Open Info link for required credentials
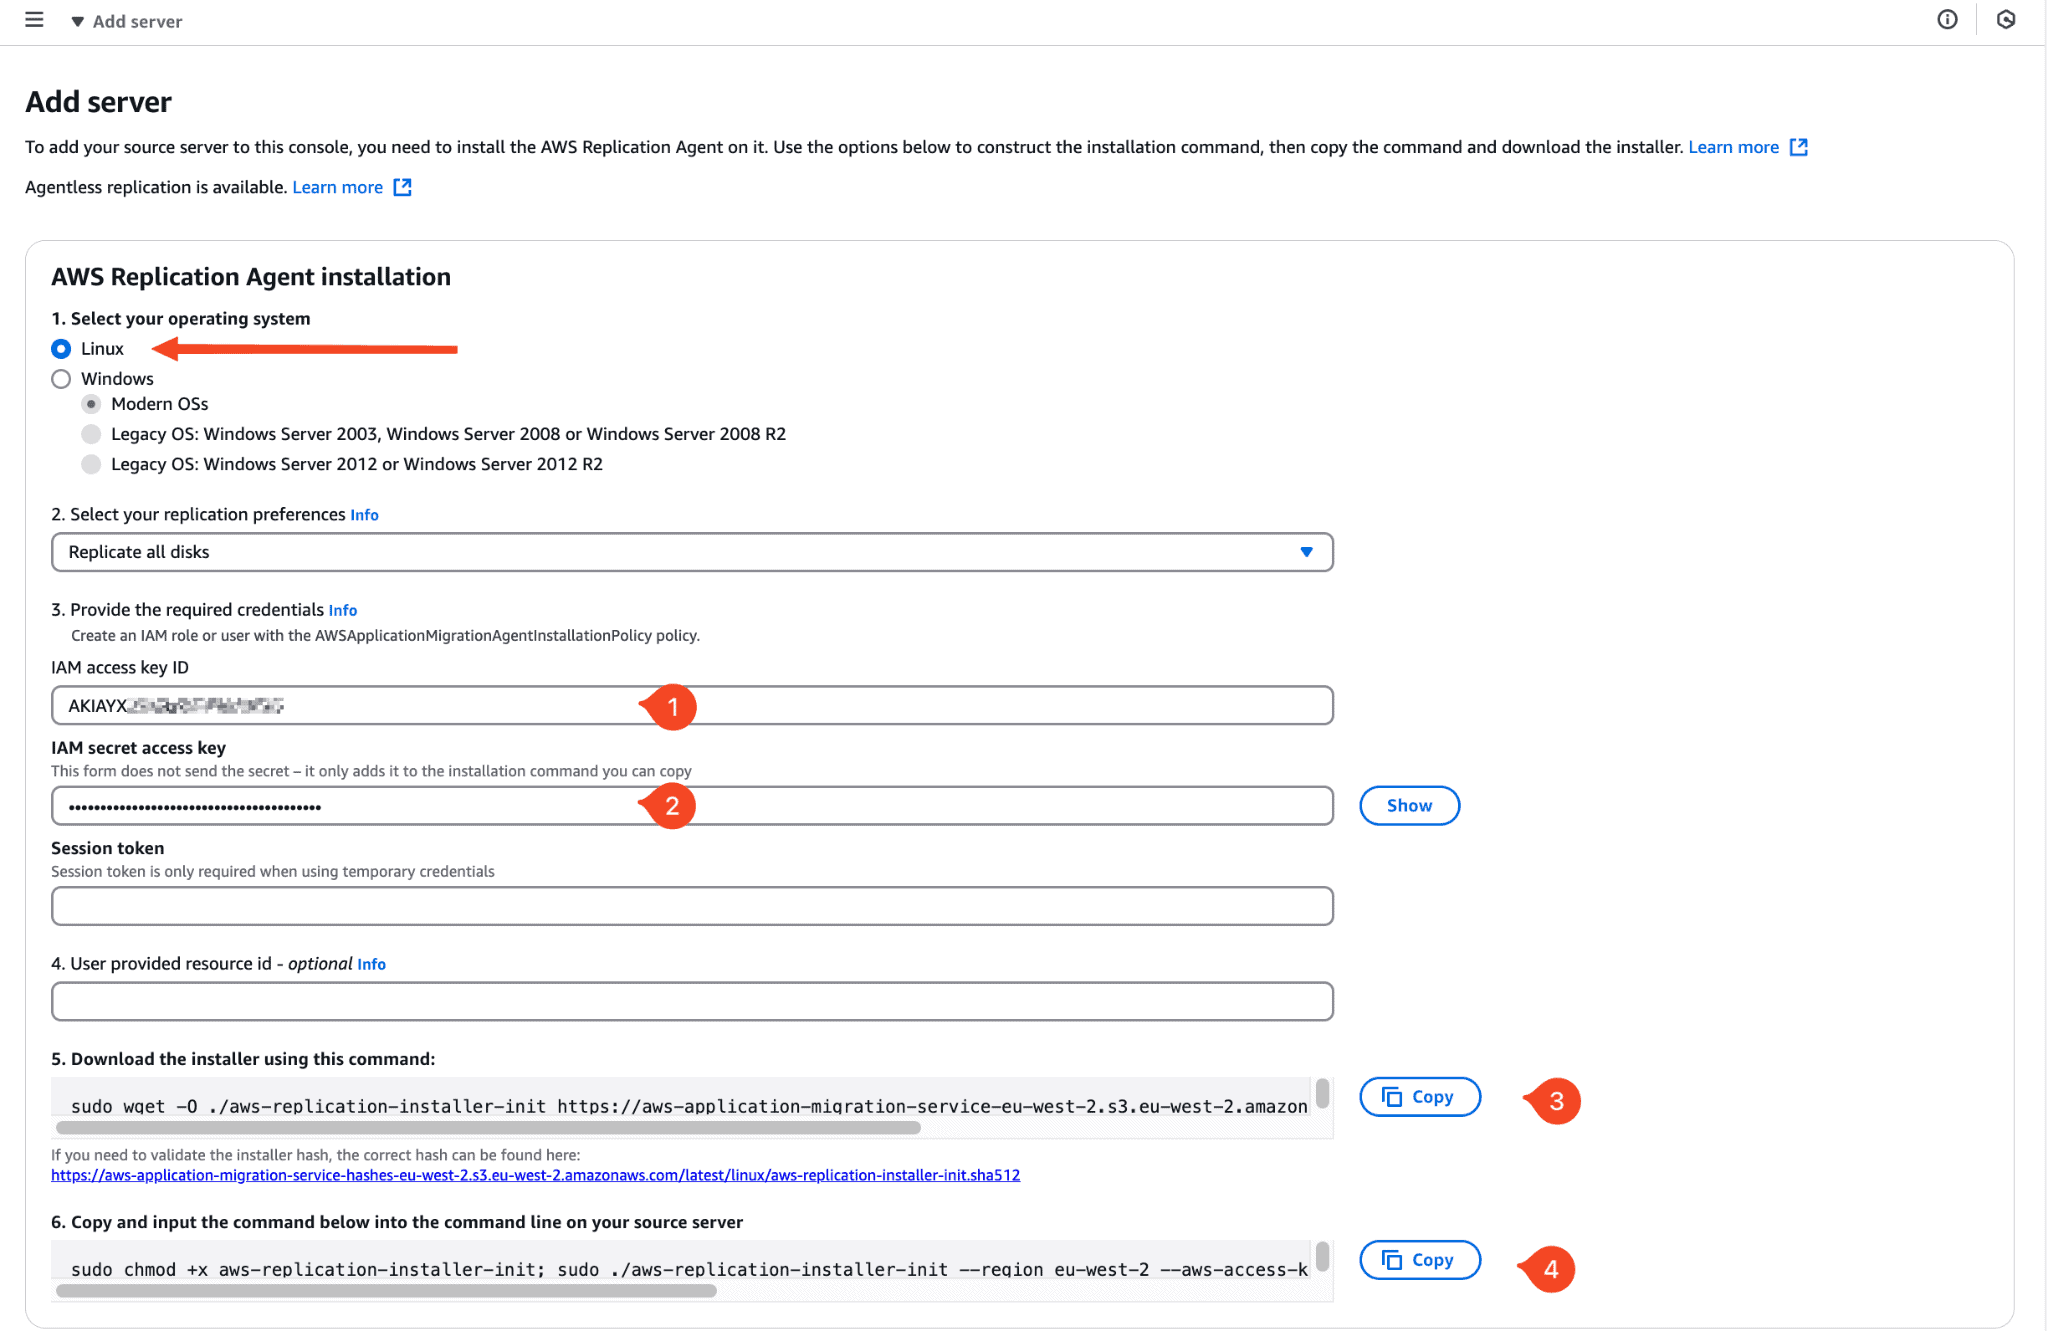Screen dimensions: 2048x1332 [342, 611]
